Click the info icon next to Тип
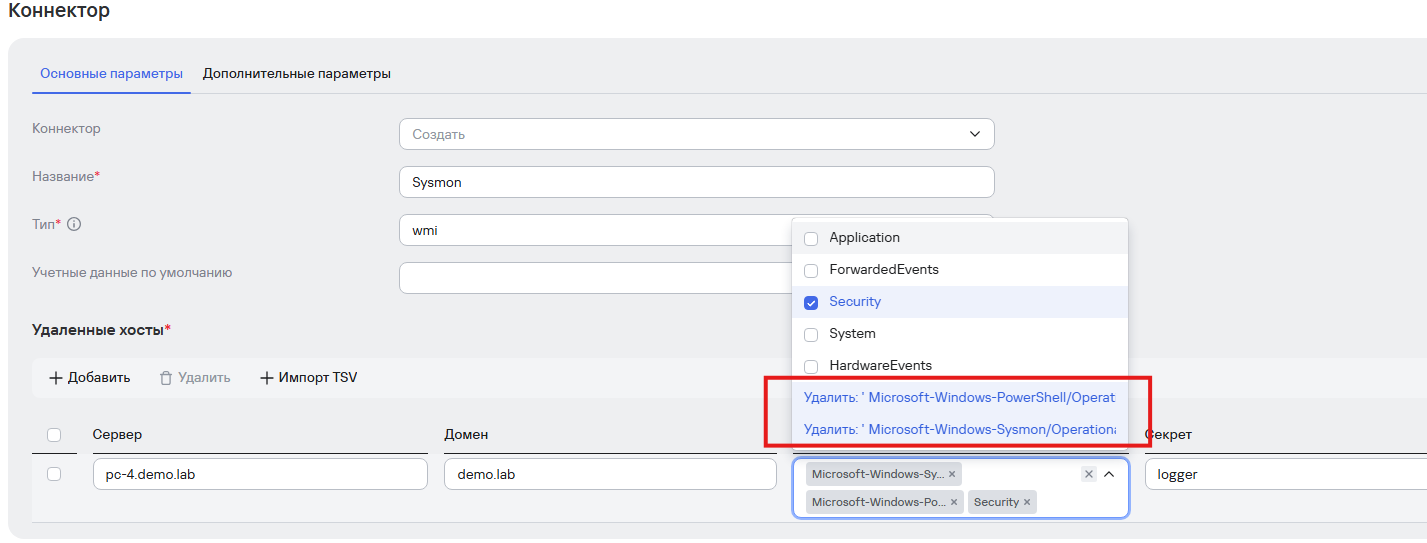Viewport: 1427px width, 543px height. click(74, 224)
